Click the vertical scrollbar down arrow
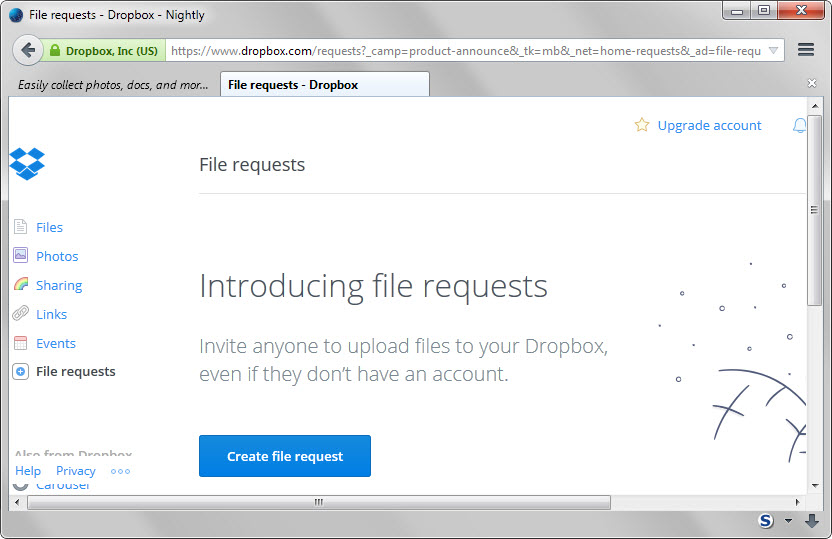The width and height of the screenshot is (832, 539). [x=814, y=485]
